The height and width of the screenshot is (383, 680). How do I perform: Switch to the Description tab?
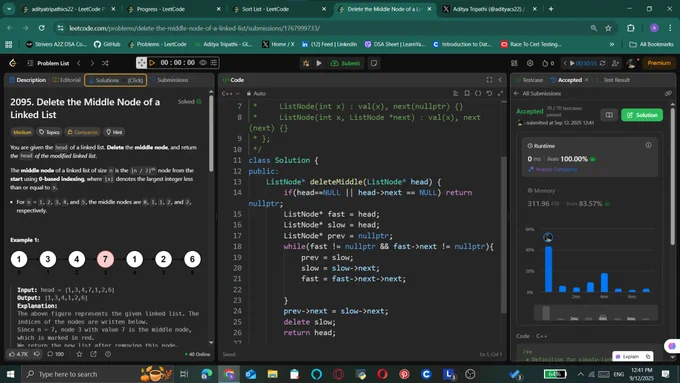pos(28,80)
